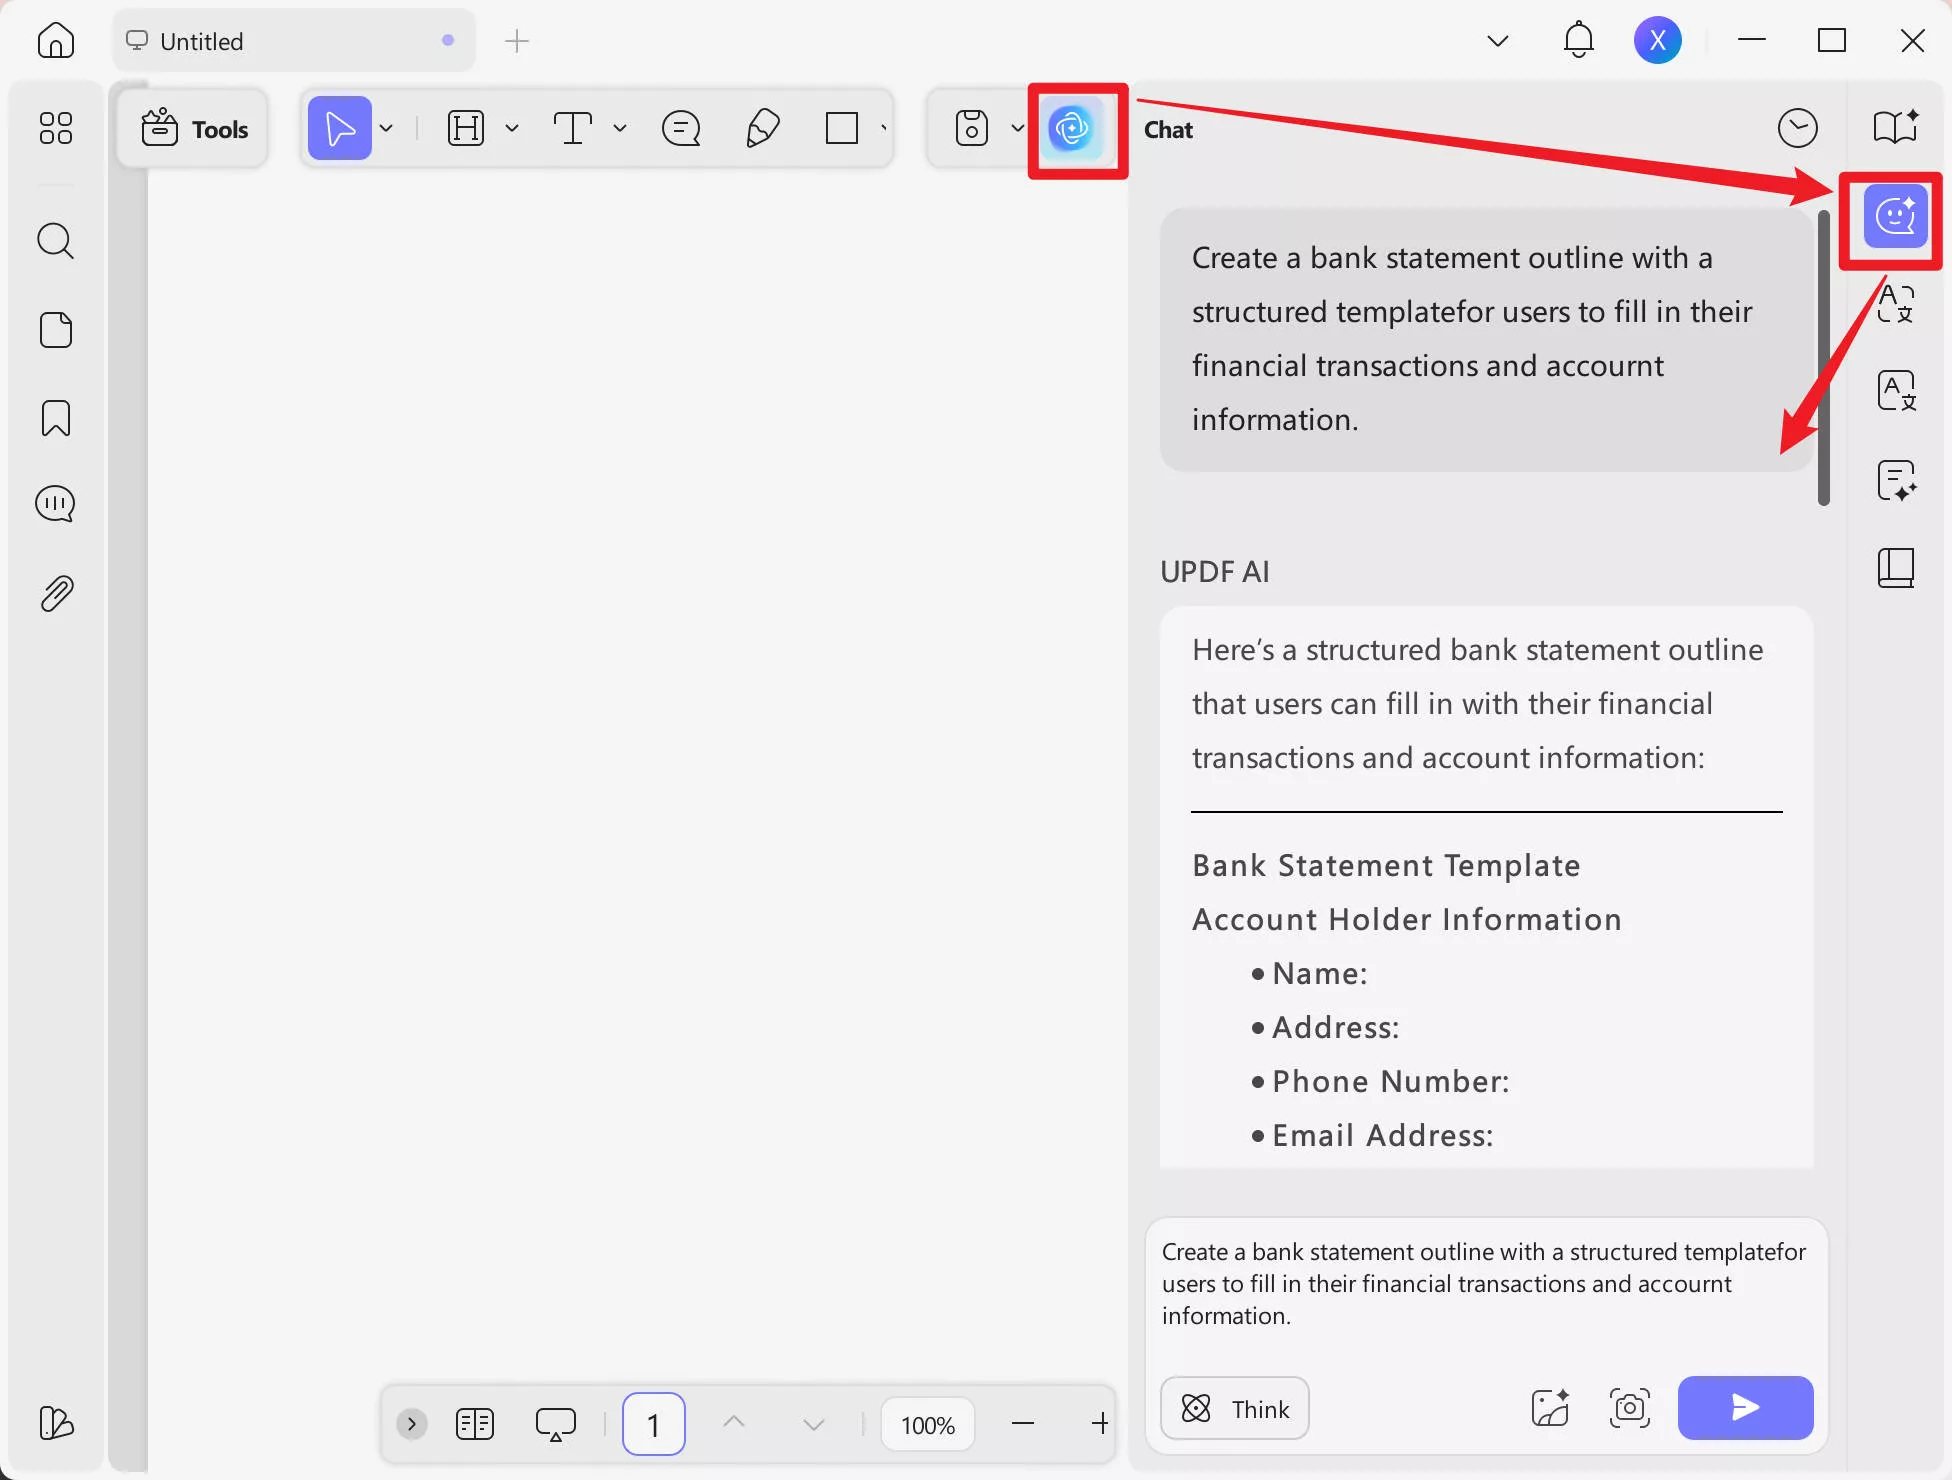Viewport: 1952px width, 1480px height.
Task: Toggle the Think mode button
Action: click(x=1234, y=1408)
